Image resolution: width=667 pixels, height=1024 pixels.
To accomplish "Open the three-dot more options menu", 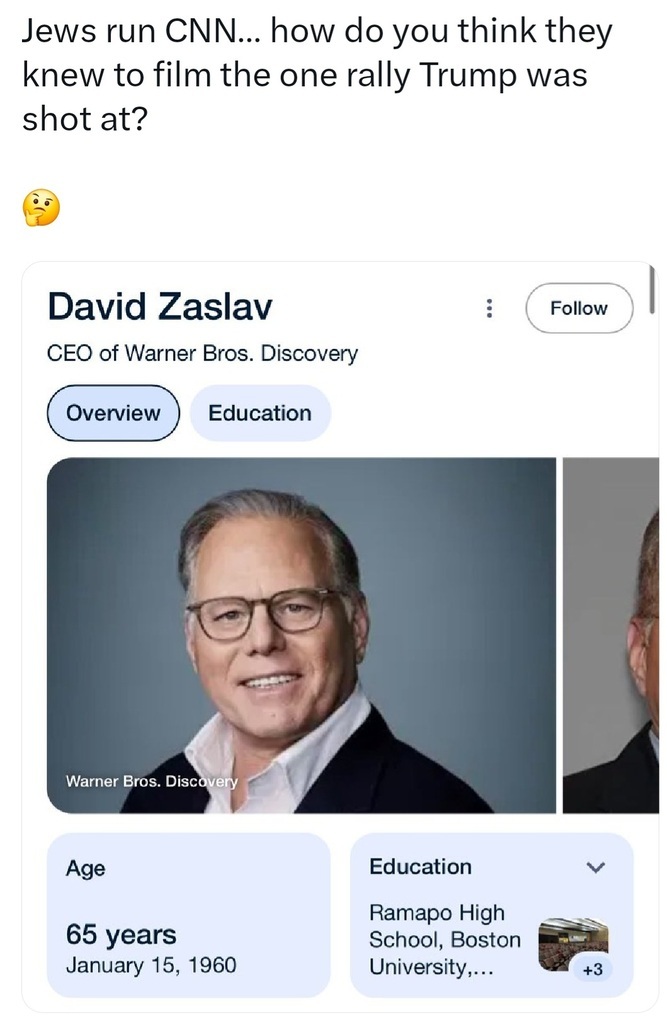I will pos(489,308).
